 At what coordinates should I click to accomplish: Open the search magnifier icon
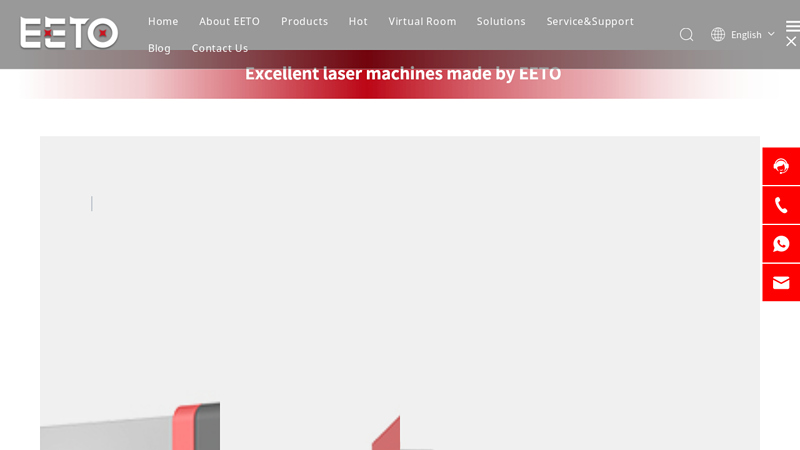[686, 35]
